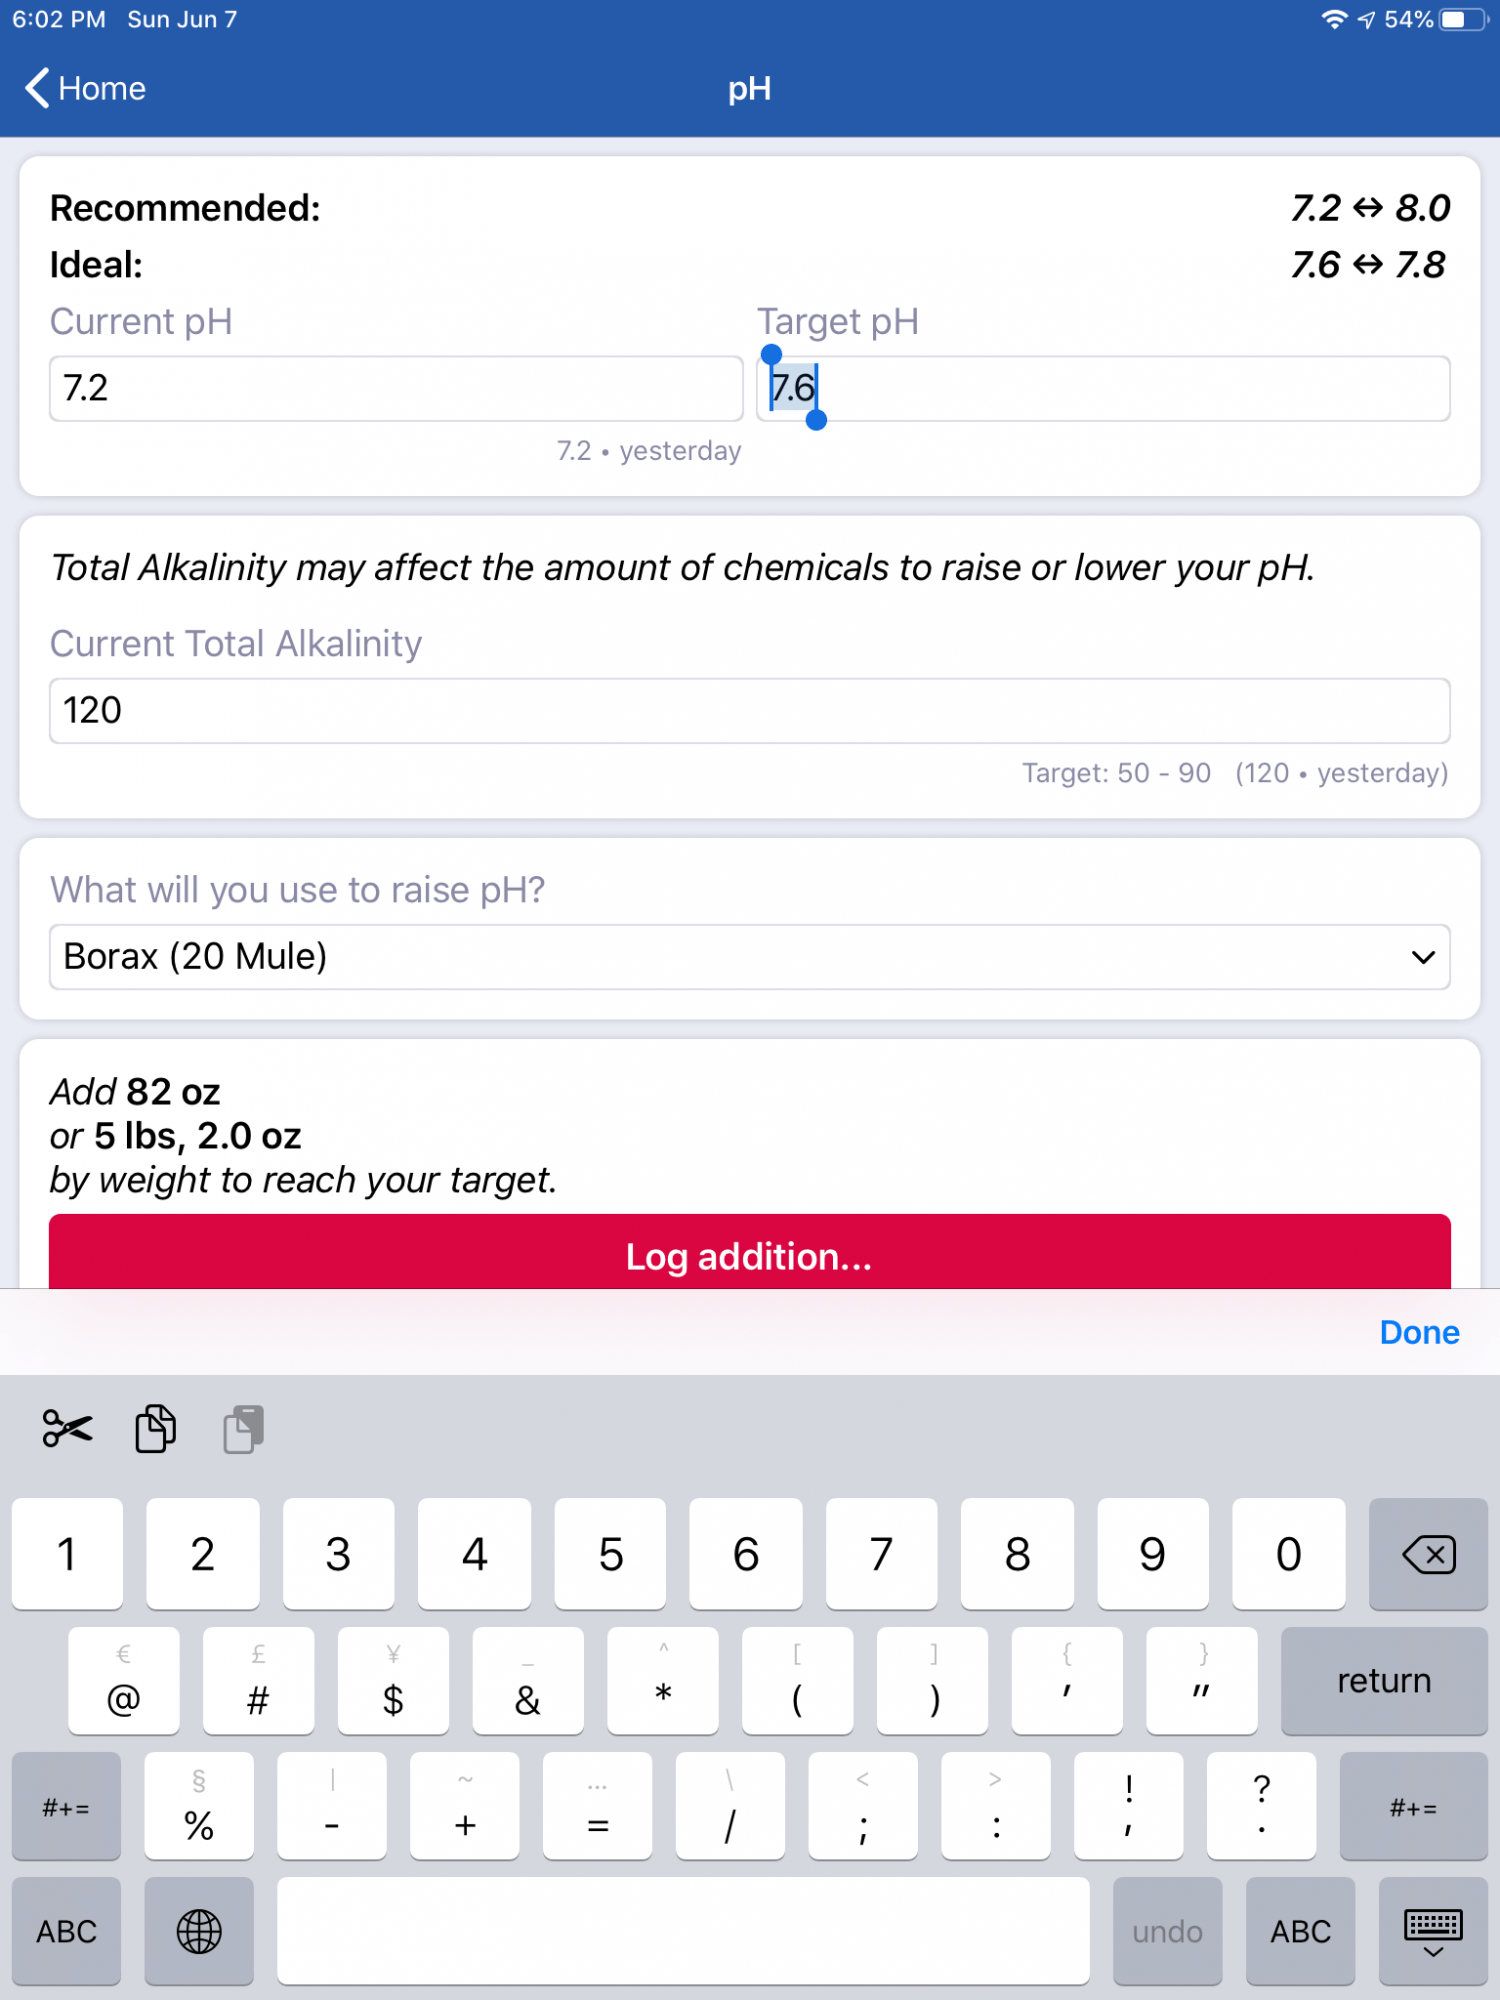1500x2000 pixels.
Task: Tap the battery indicator in status bar
Action: 1464,20
